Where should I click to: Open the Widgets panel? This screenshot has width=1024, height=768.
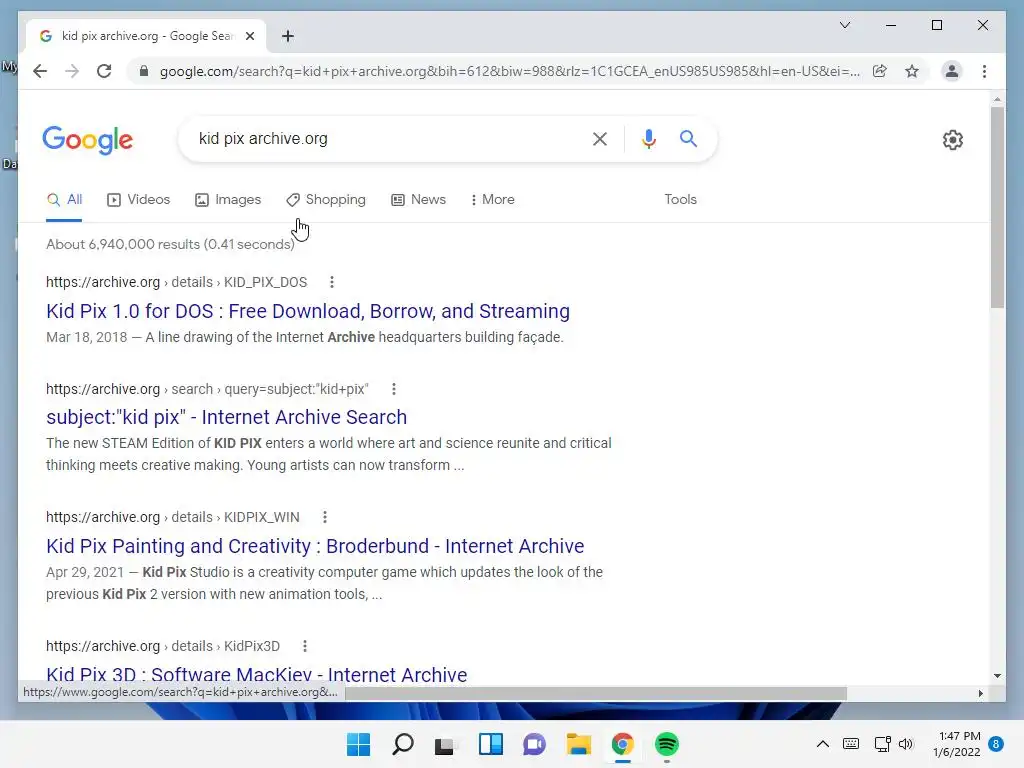[490, 744]
